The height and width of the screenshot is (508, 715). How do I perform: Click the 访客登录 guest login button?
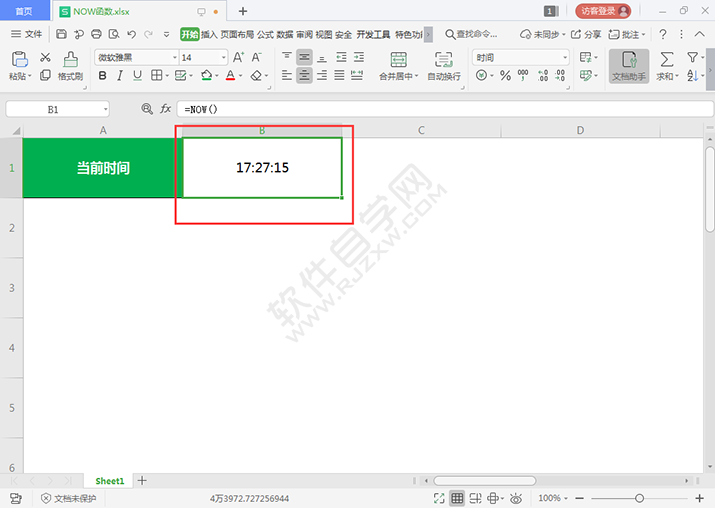603,11
